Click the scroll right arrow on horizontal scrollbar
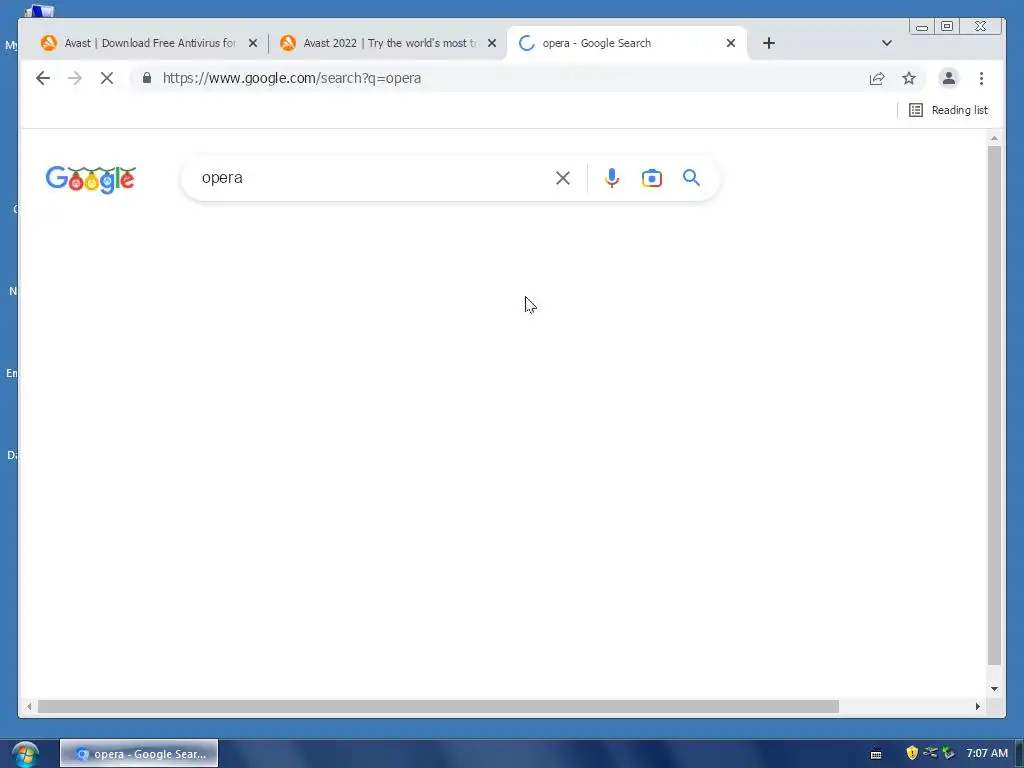The width and height of the screenshot is (1024, 768). tap(978, 707)
